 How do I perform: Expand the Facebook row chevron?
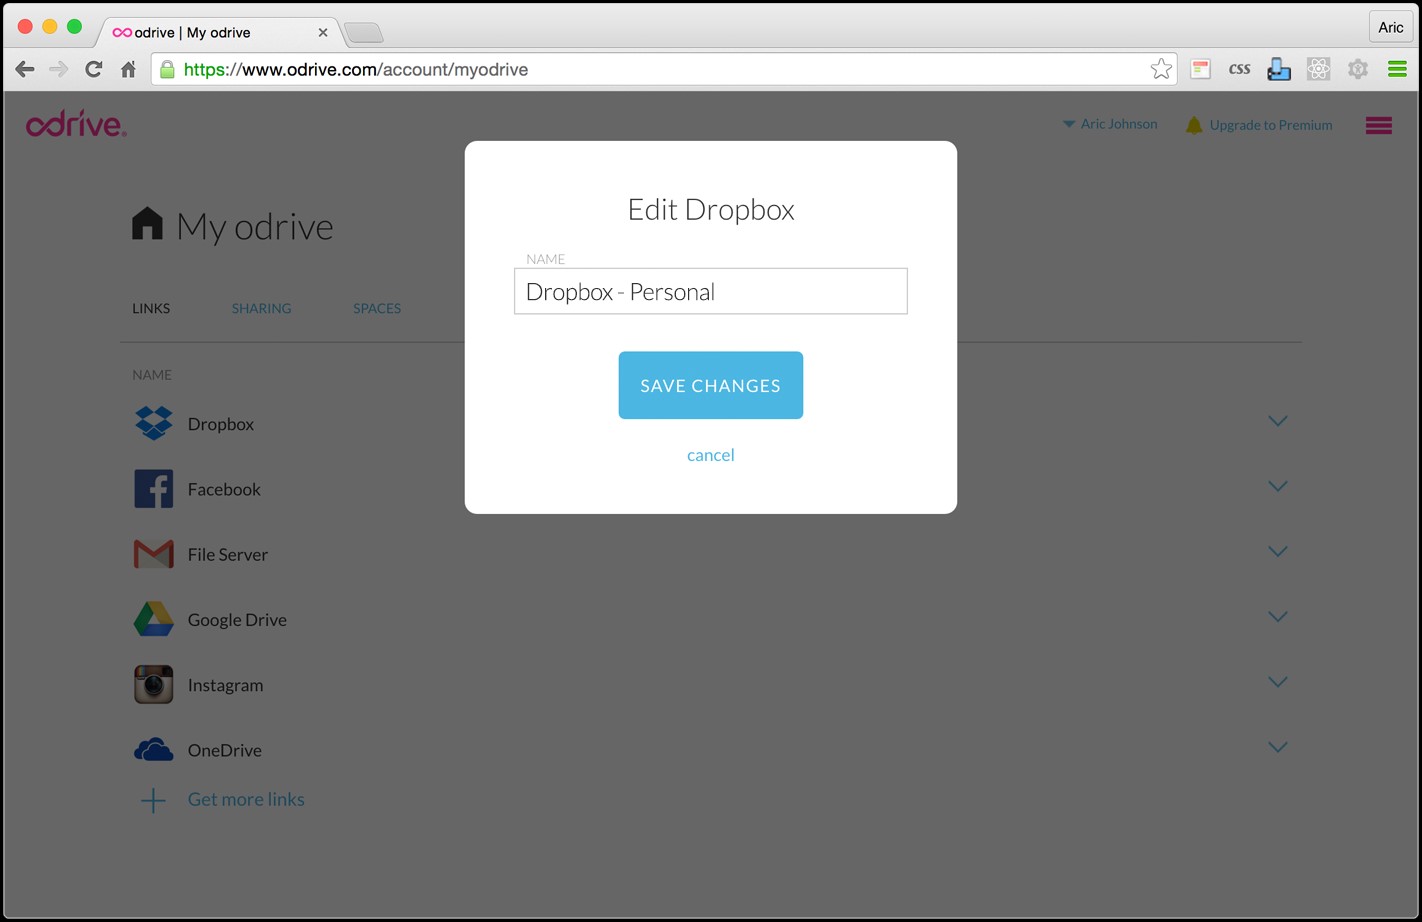coord(1277,486)
